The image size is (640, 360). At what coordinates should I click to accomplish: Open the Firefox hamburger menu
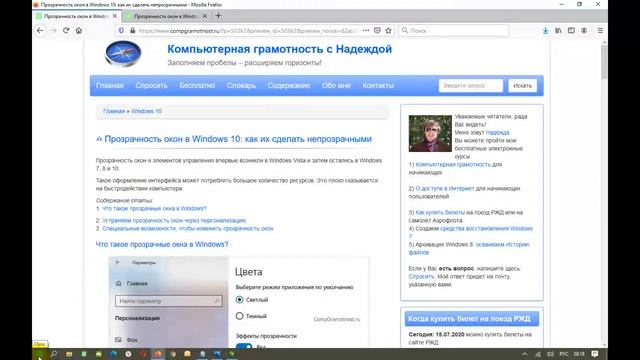pyautogui.click(x=600, y=31)
